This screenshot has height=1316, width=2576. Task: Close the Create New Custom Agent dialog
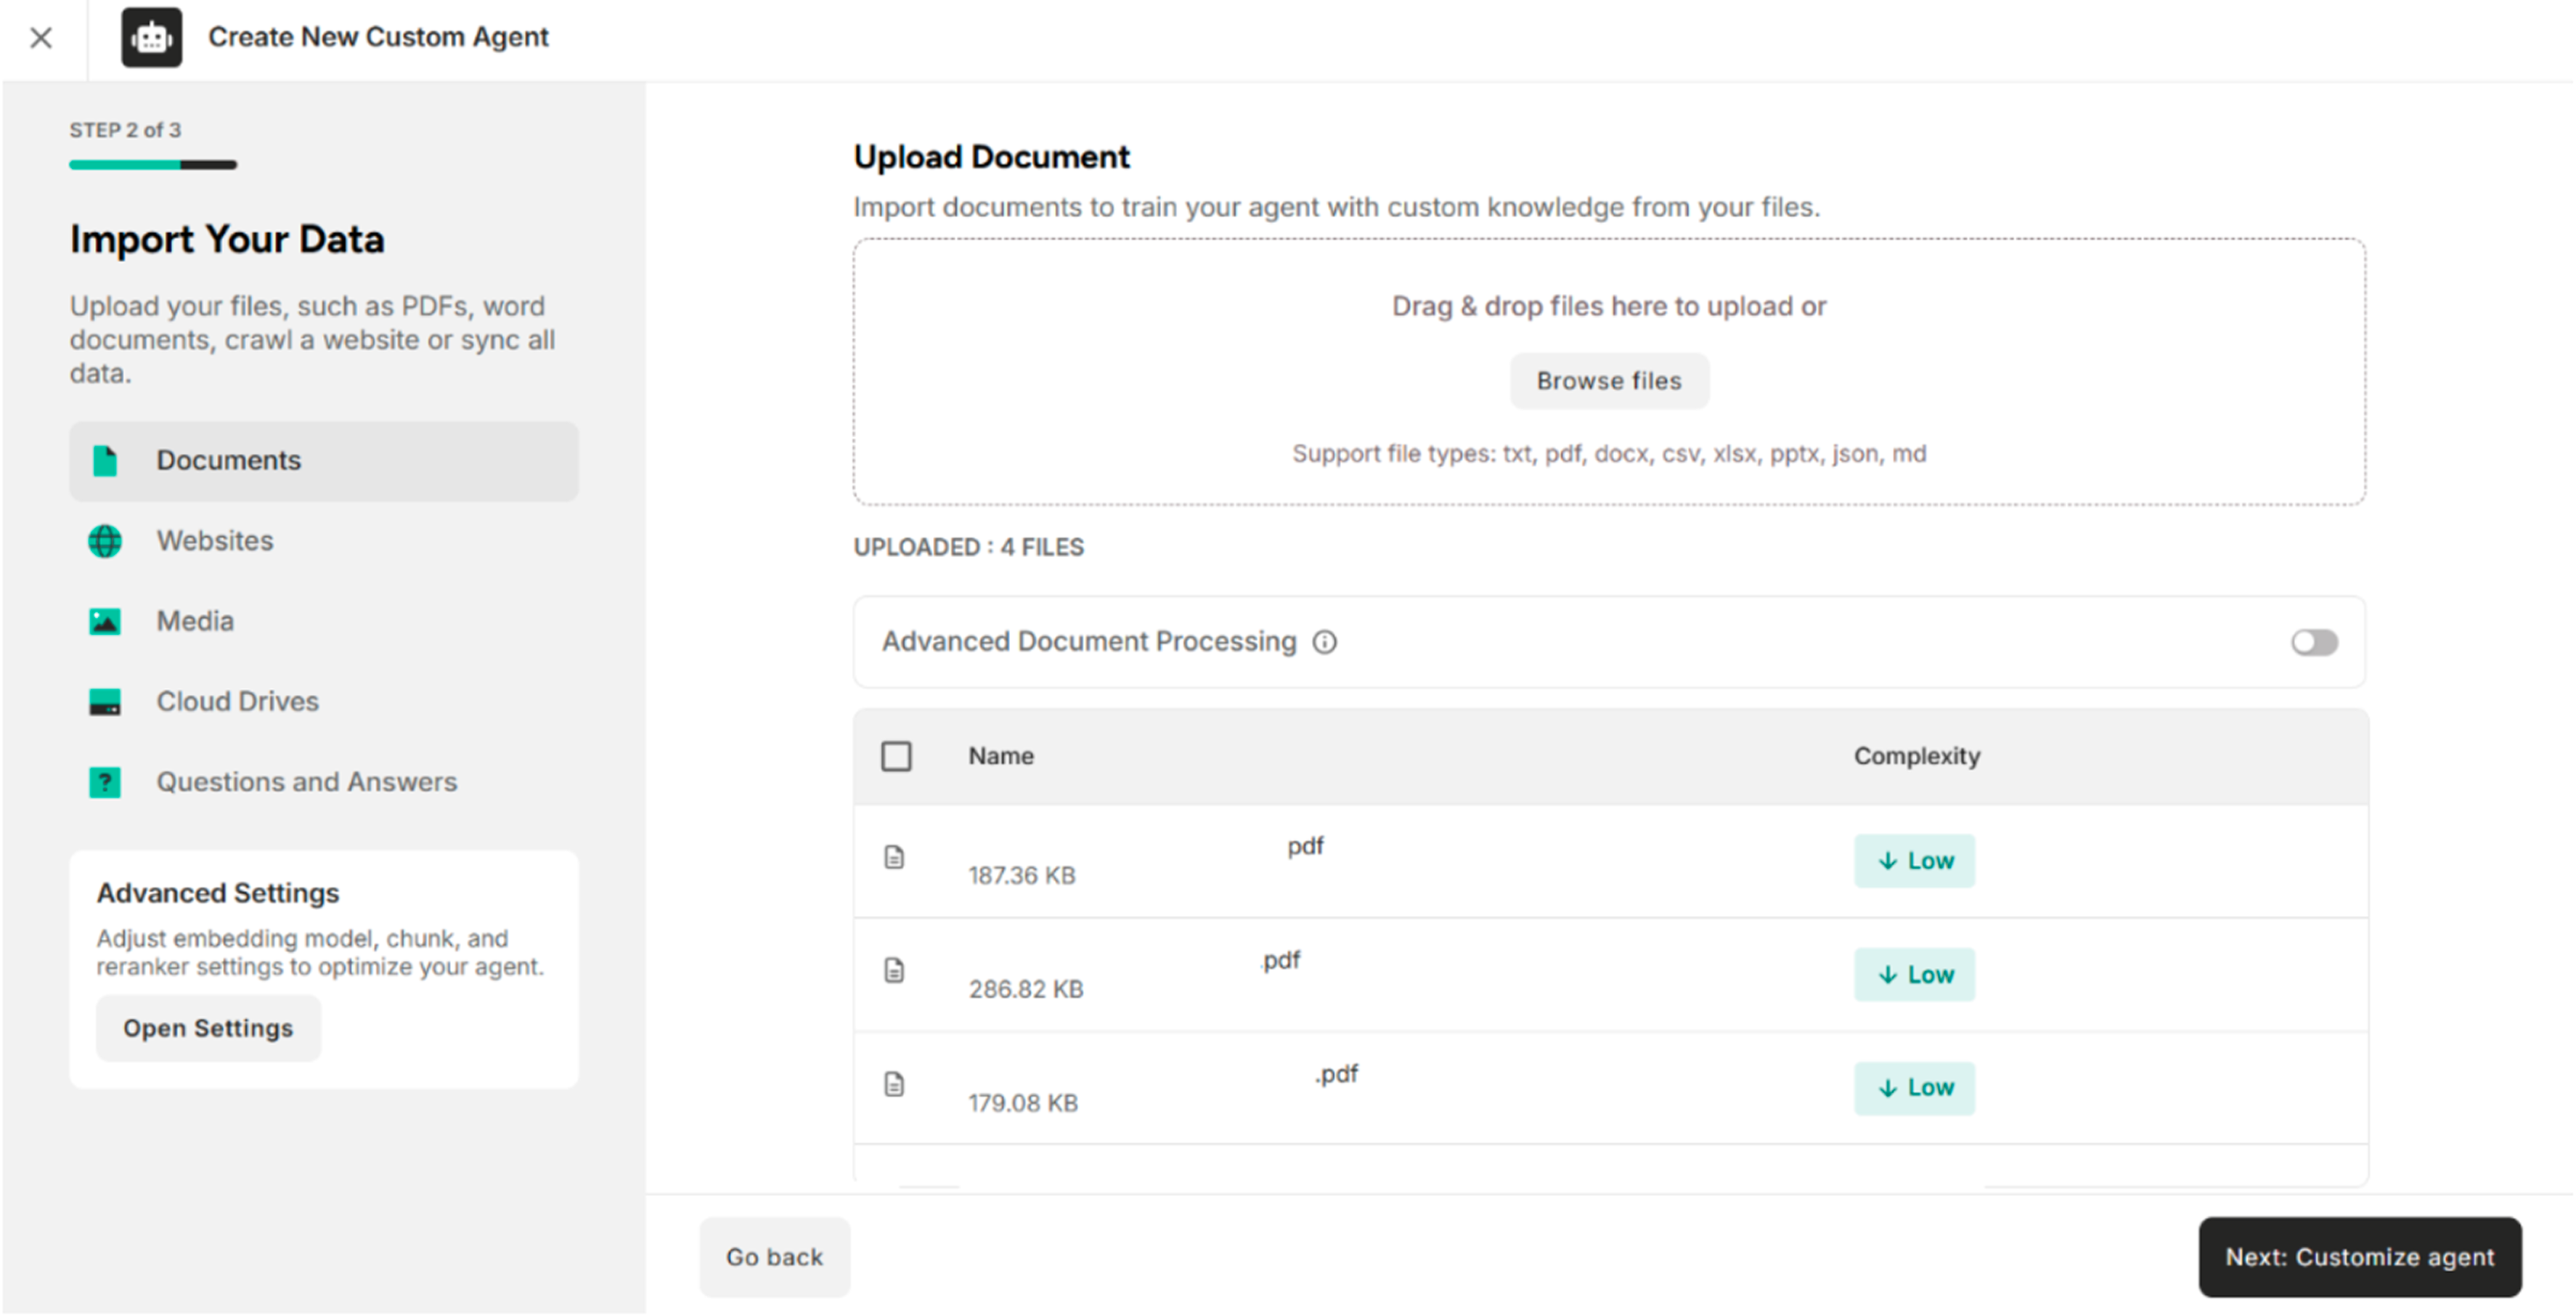click(x=41, y=38)
